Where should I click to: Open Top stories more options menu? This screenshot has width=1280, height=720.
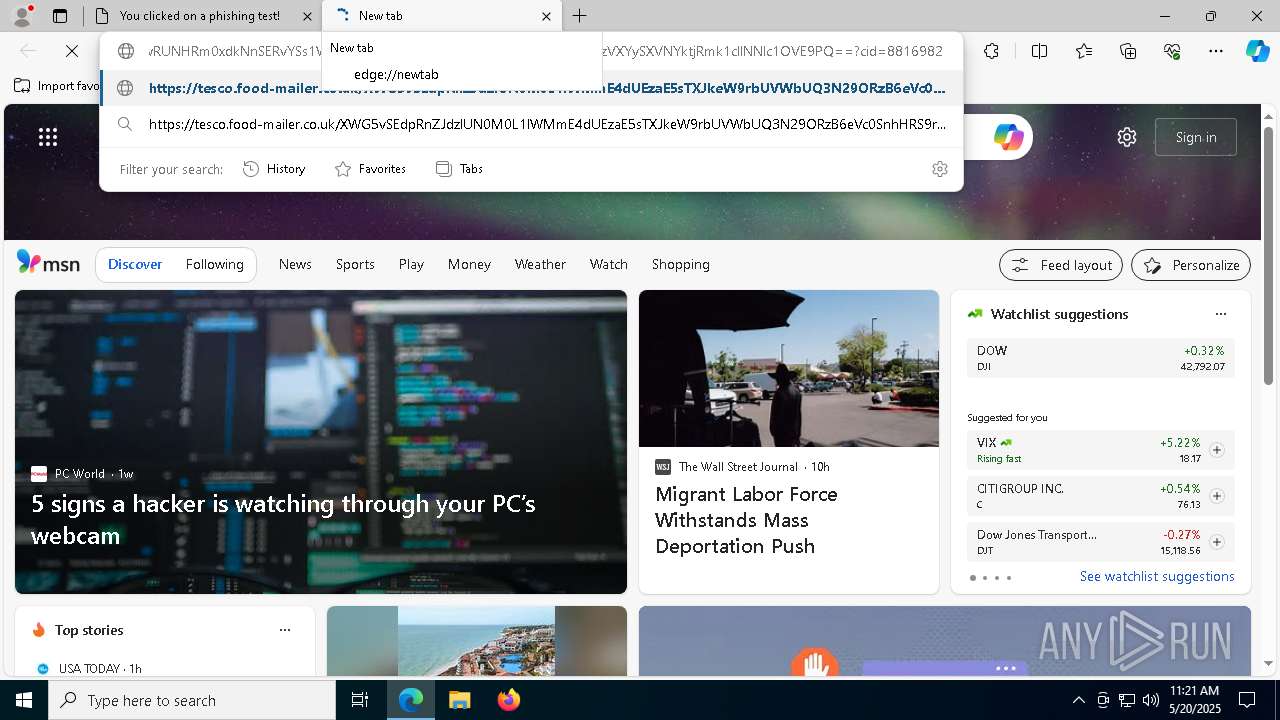pyautogui.click(x=285, y=630)
